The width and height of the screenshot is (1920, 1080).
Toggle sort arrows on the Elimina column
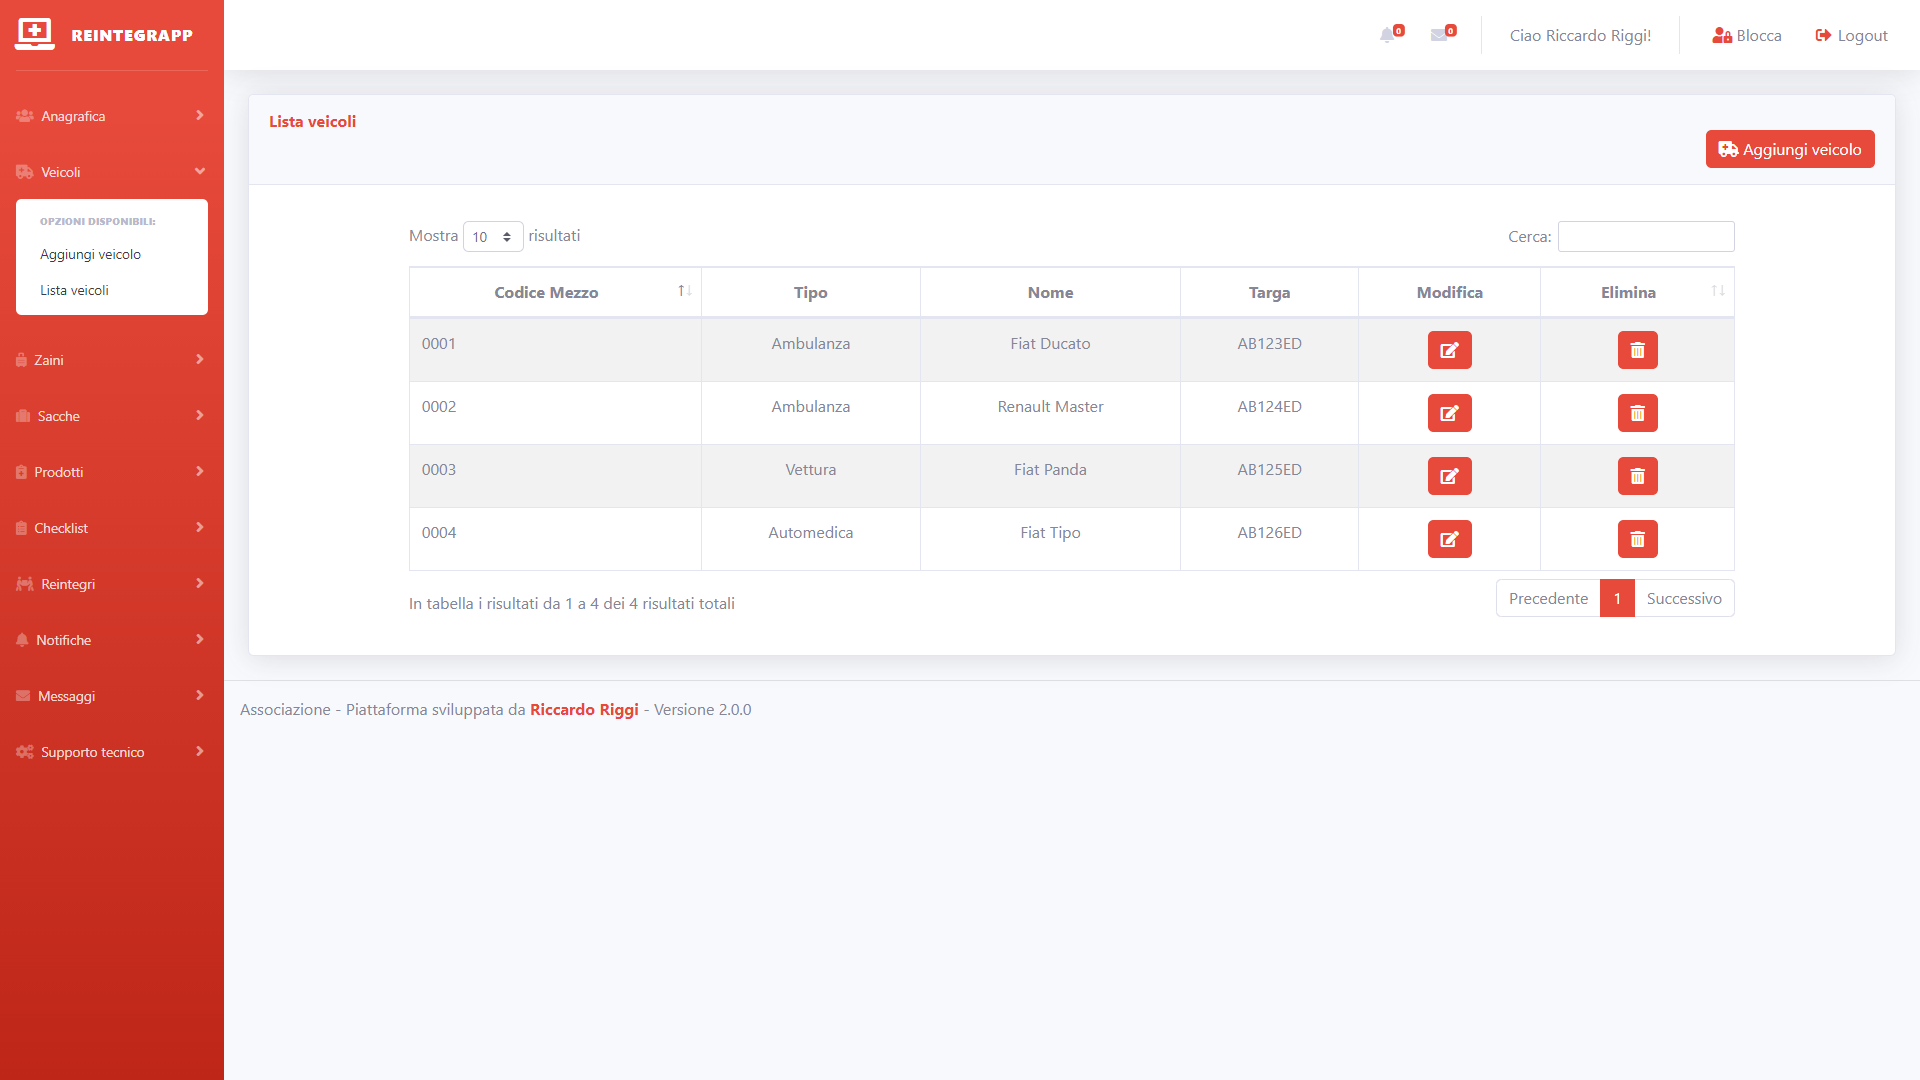1717,291
